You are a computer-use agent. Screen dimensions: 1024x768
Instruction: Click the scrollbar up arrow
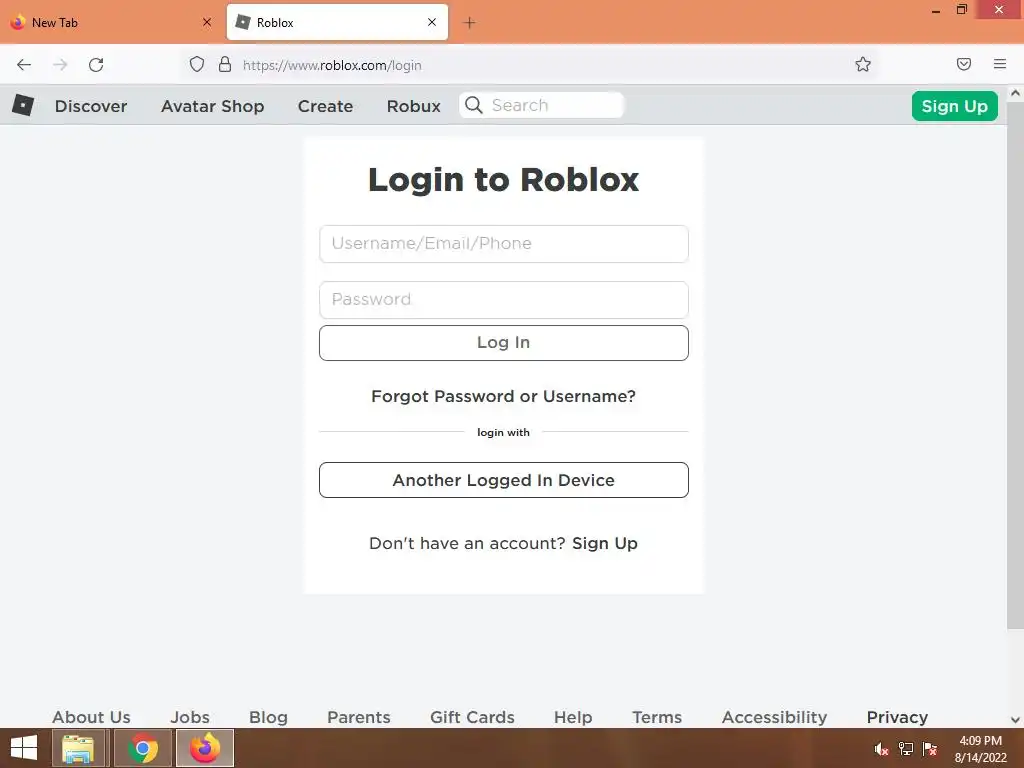pyautogui.click(x=1015, y=93)
